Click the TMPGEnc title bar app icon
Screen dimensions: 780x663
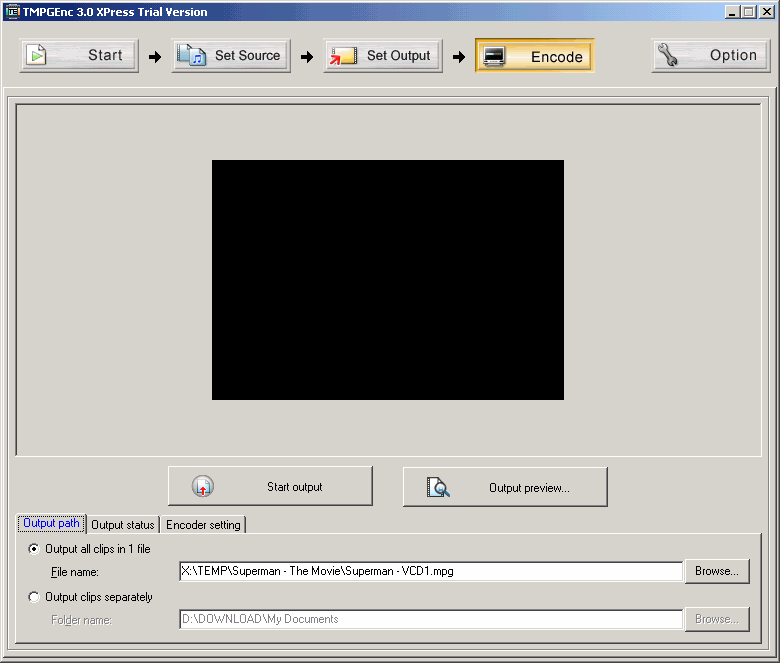click(x=13, y=12)
